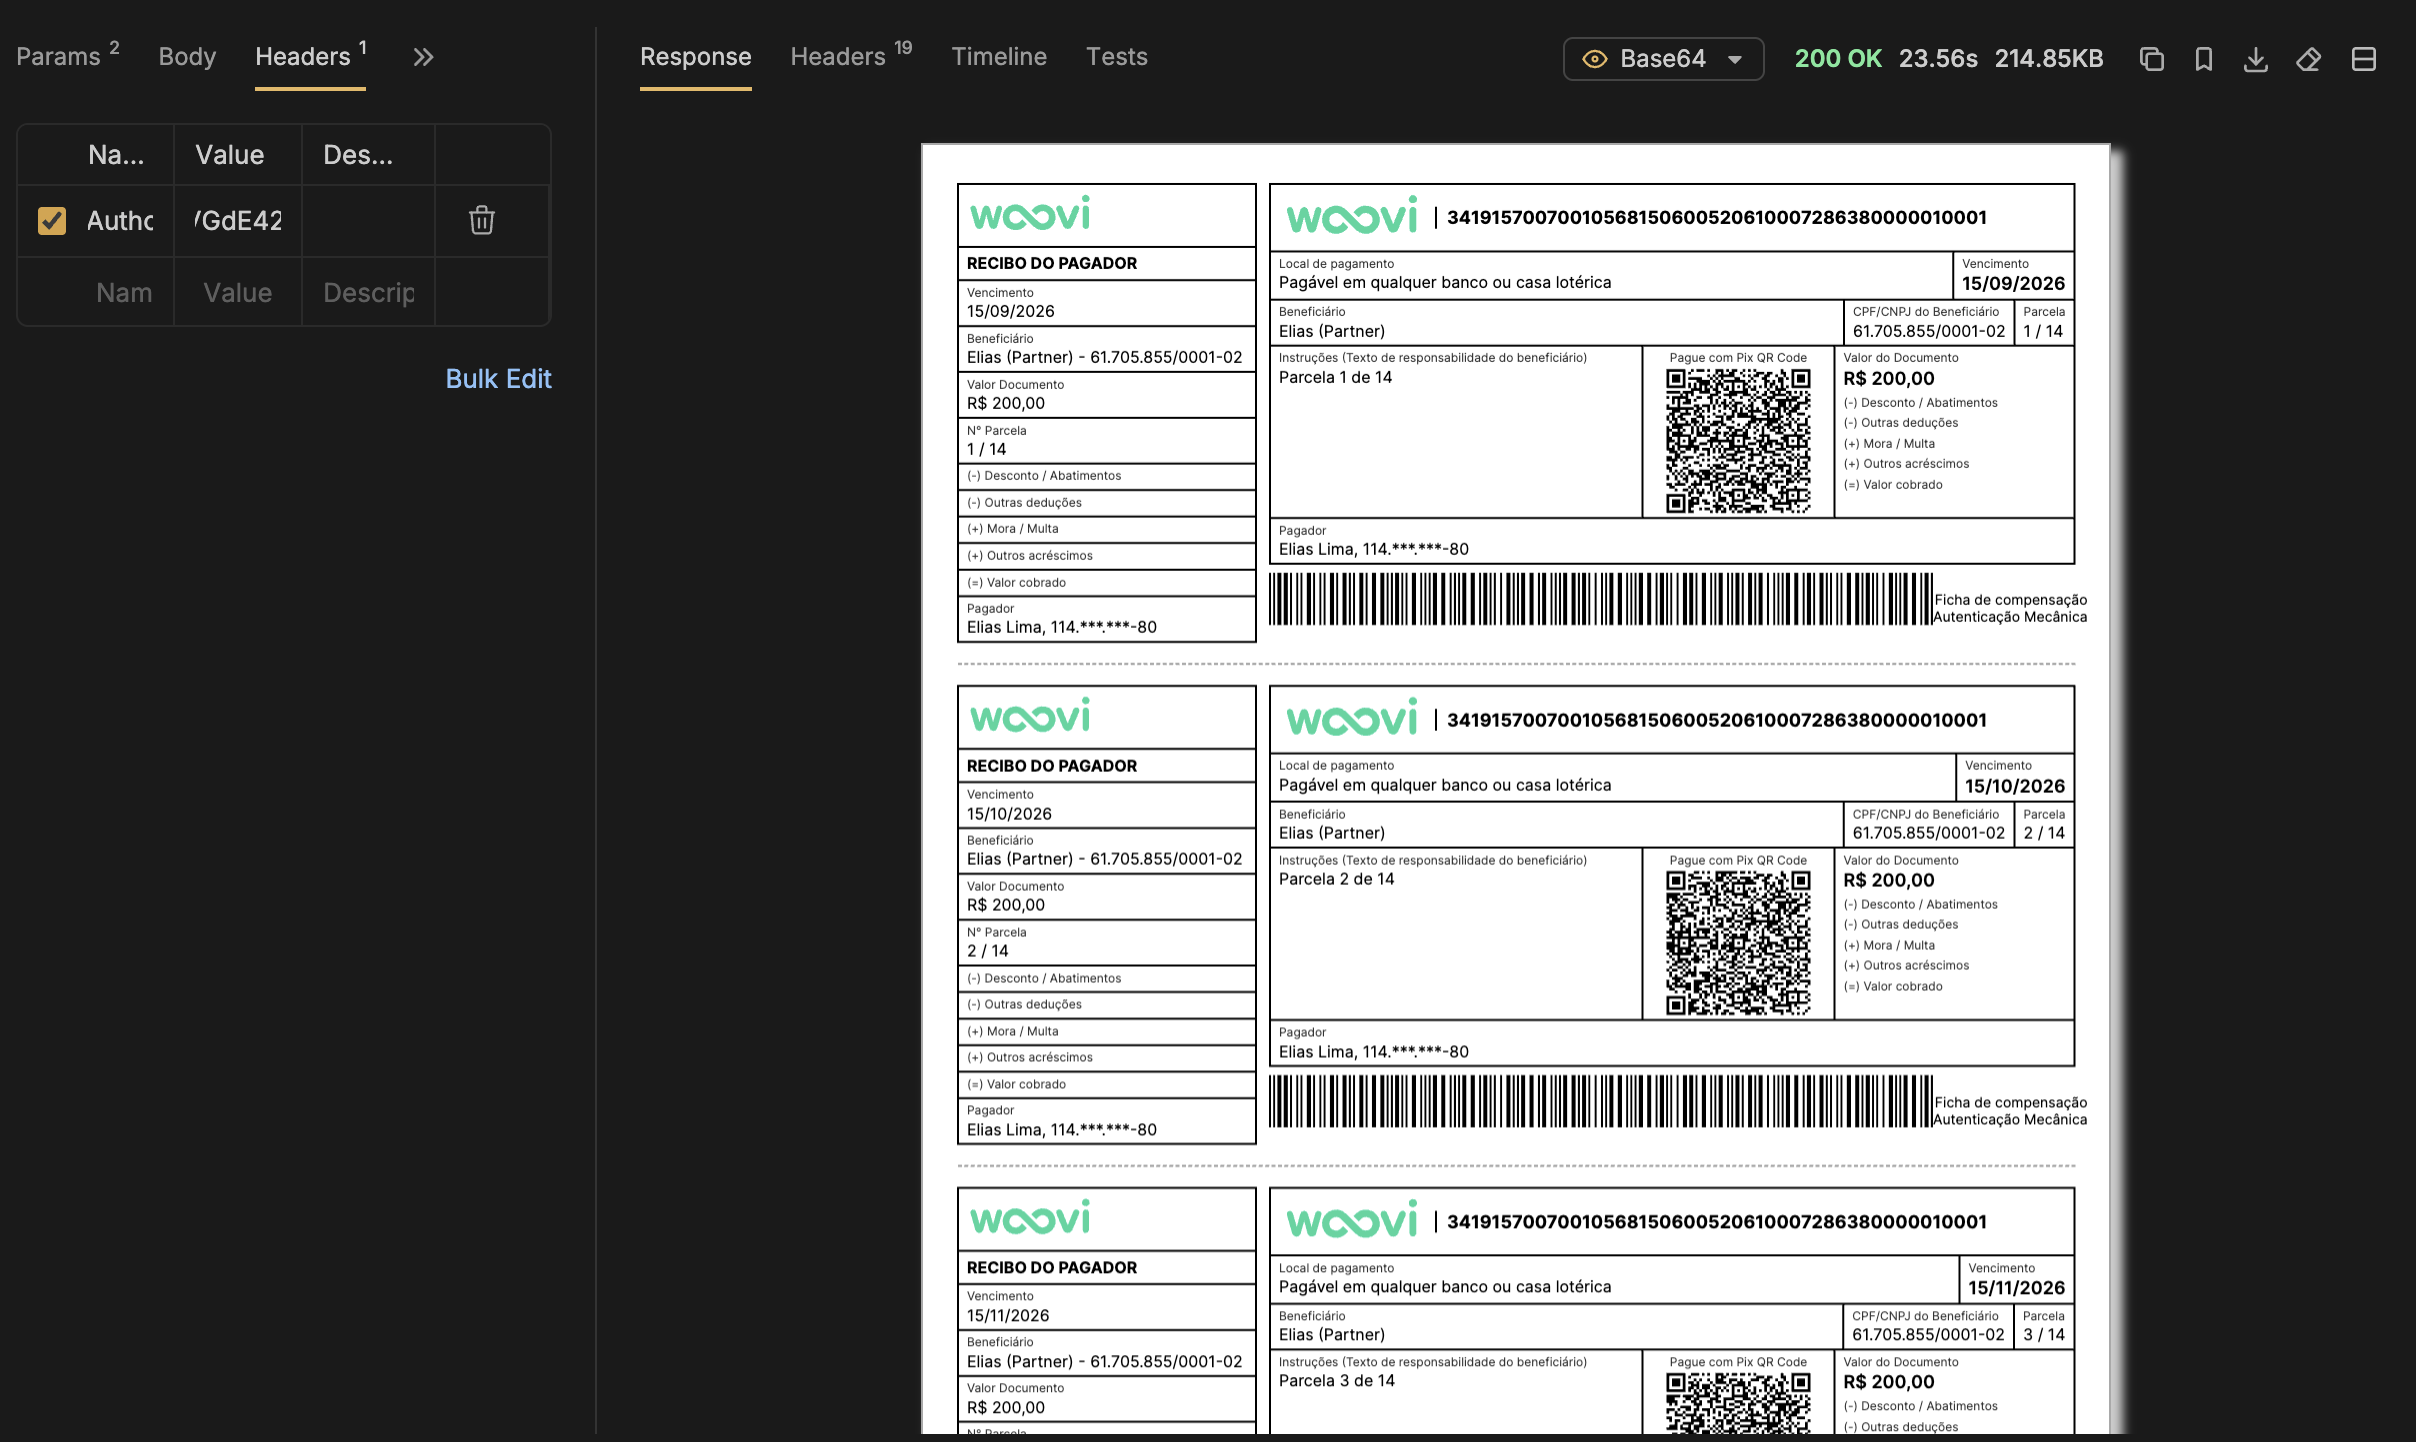This screenshot has height=1442, width=2416.
Task: Switch to the Params tab
Action: tap(68, 57)
